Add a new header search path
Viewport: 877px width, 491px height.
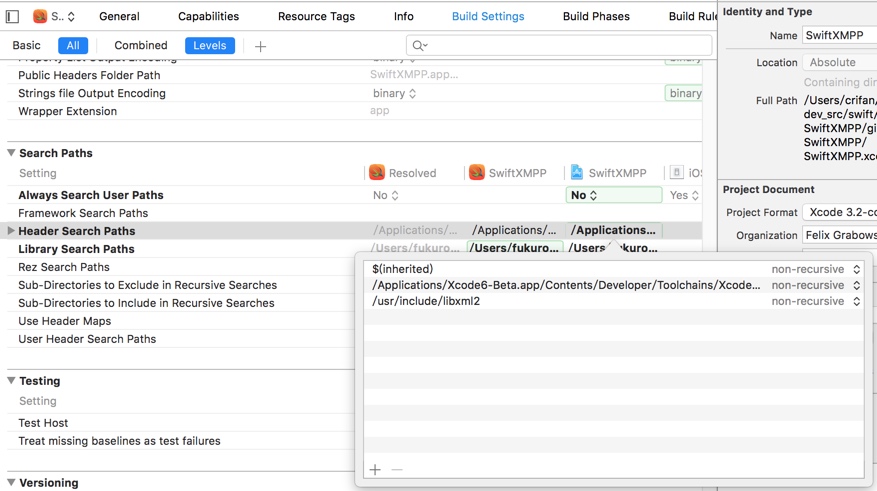point(375,469)
